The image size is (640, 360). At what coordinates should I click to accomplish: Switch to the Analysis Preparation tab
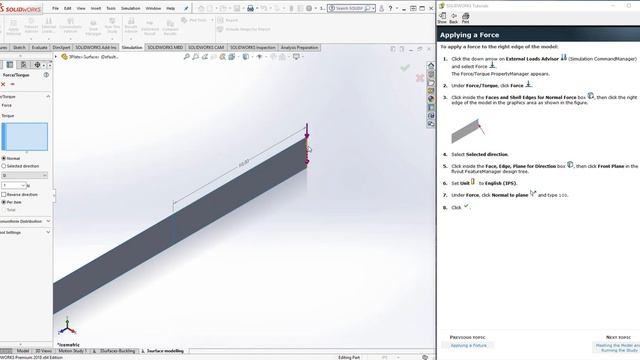299,48
